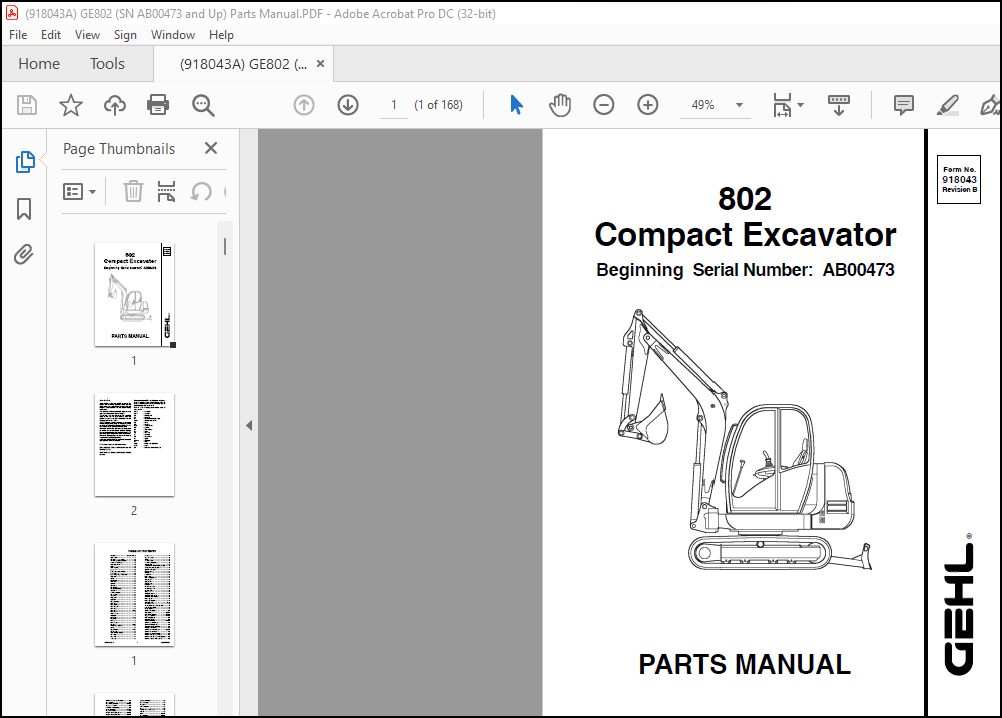Open the Edit menu
The image size is (1002, 718).
click(50, 35)
